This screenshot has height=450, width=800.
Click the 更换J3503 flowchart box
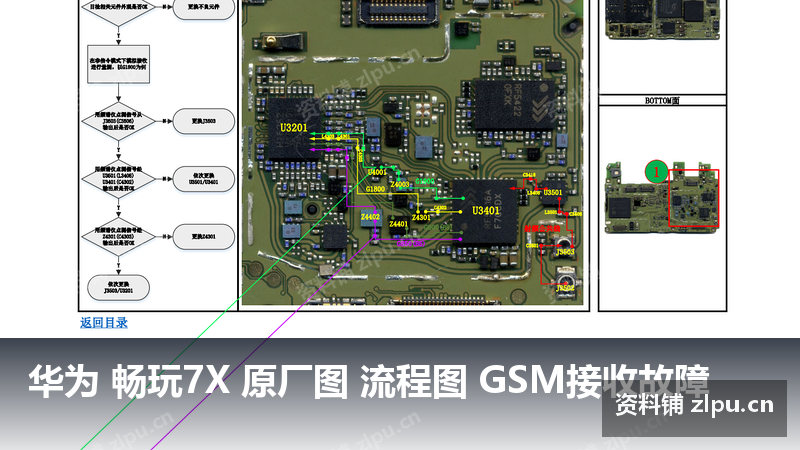point(204,121)
